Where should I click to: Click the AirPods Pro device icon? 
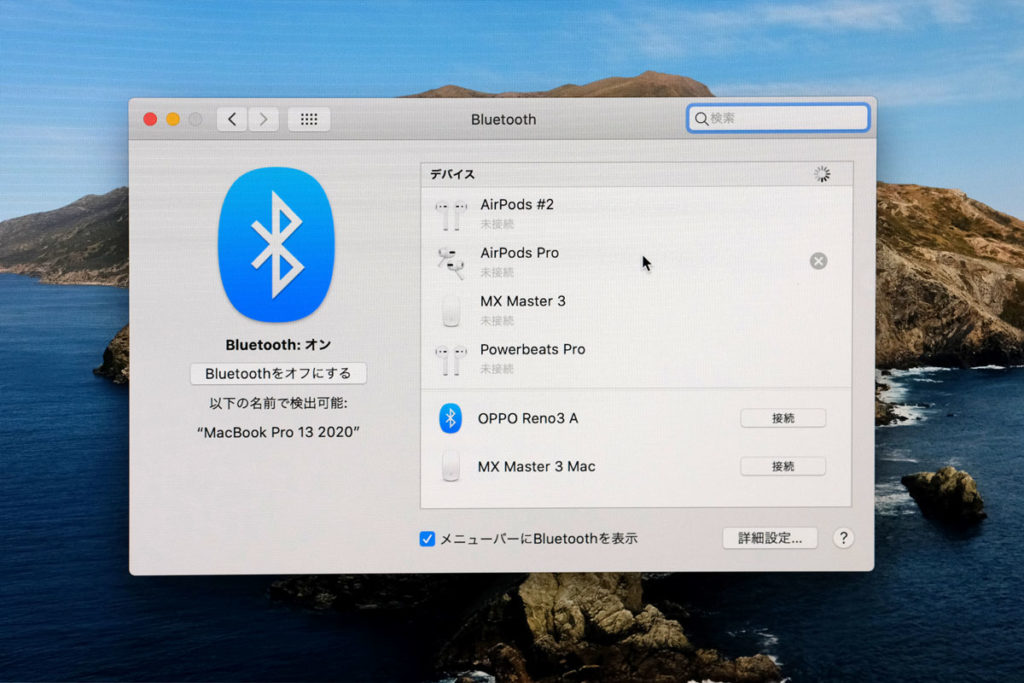(x=451, y=262)
